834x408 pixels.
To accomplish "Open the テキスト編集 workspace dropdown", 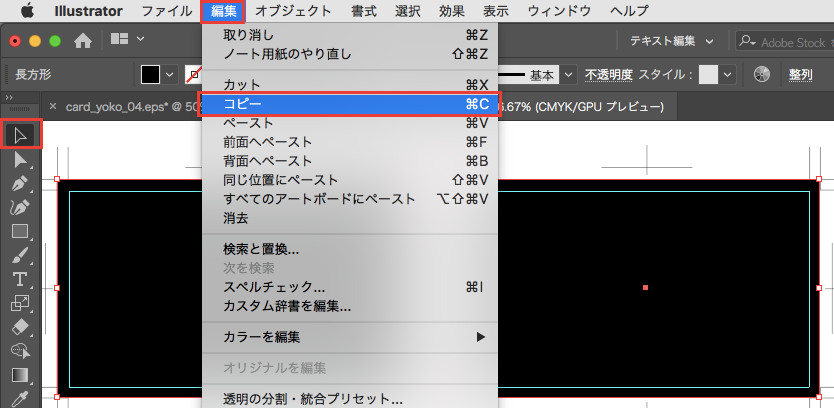I will click(x=671, y=41).
